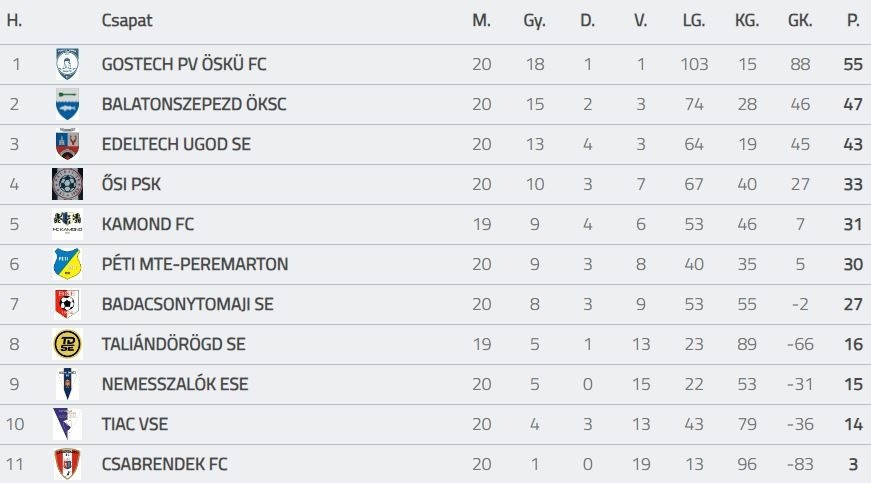Click the Balatonszepezd ÖKSC team logo
The height and width of the screenshot is (483, 871).
coord(67,105)
